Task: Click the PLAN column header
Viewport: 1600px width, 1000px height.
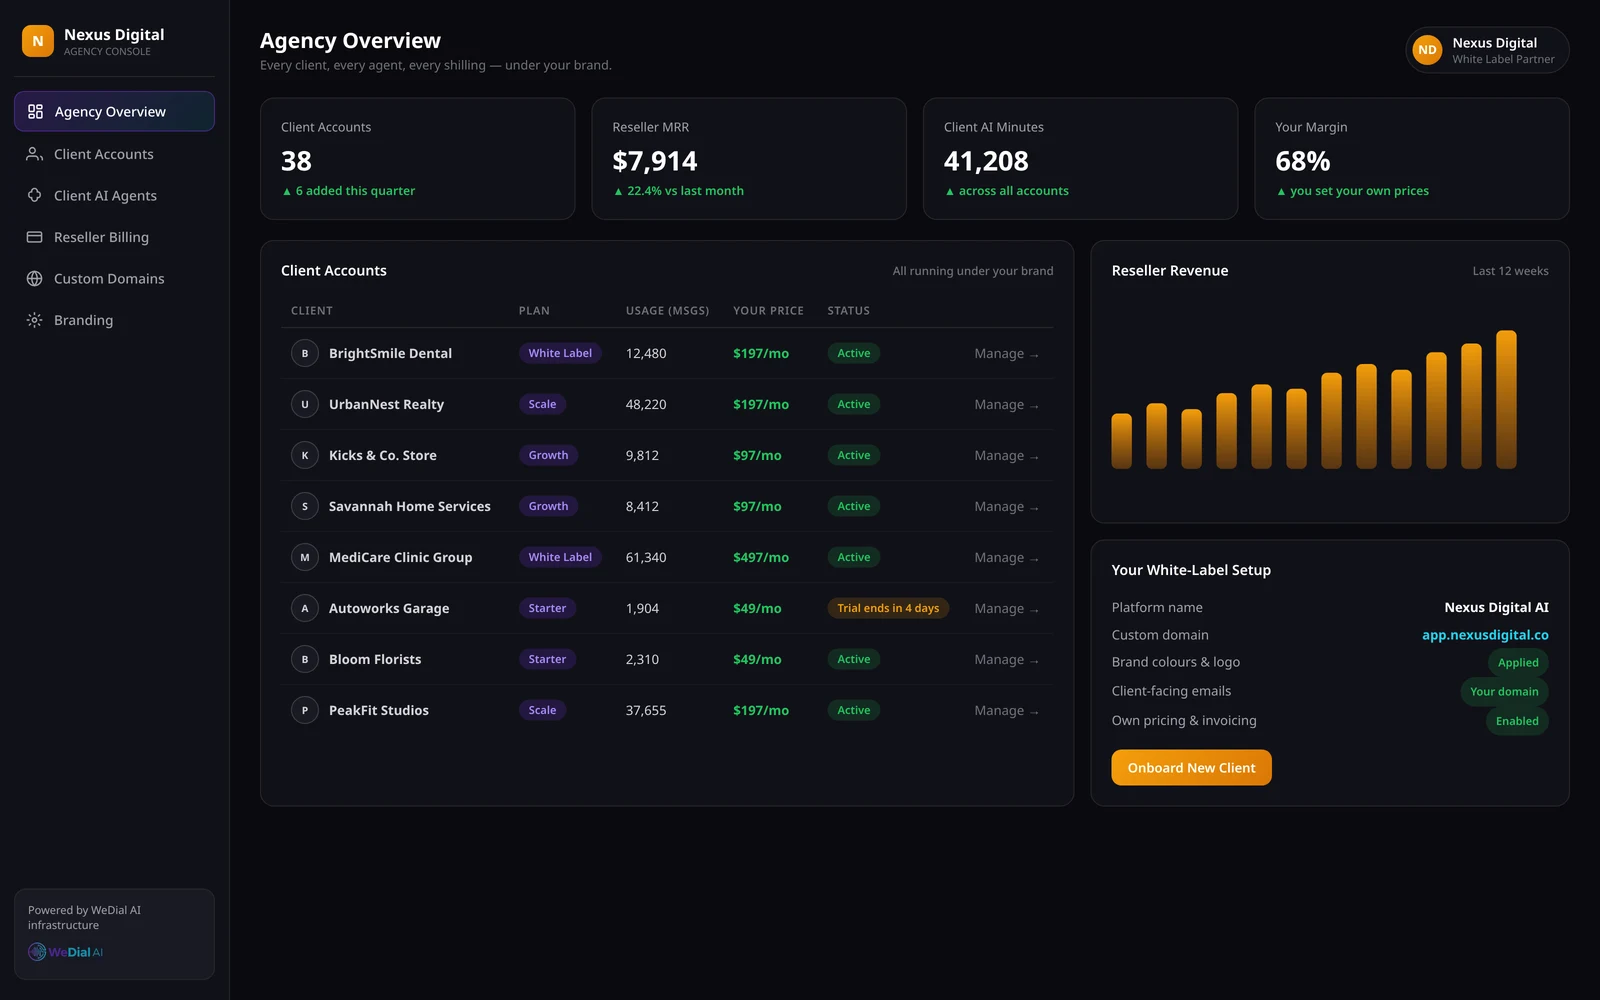Action: point(534,311)
